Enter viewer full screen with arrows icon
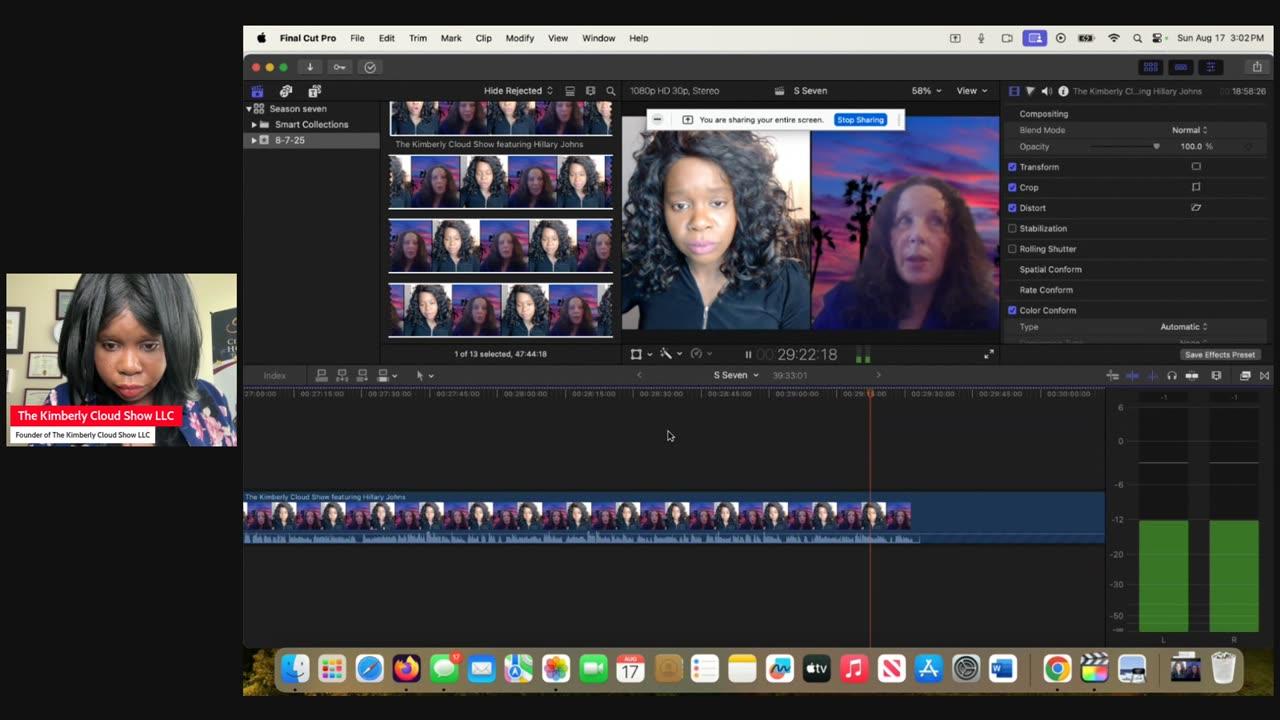Image resolution: width=1280 pixels, height=720 pixels. tap(989, 354)
